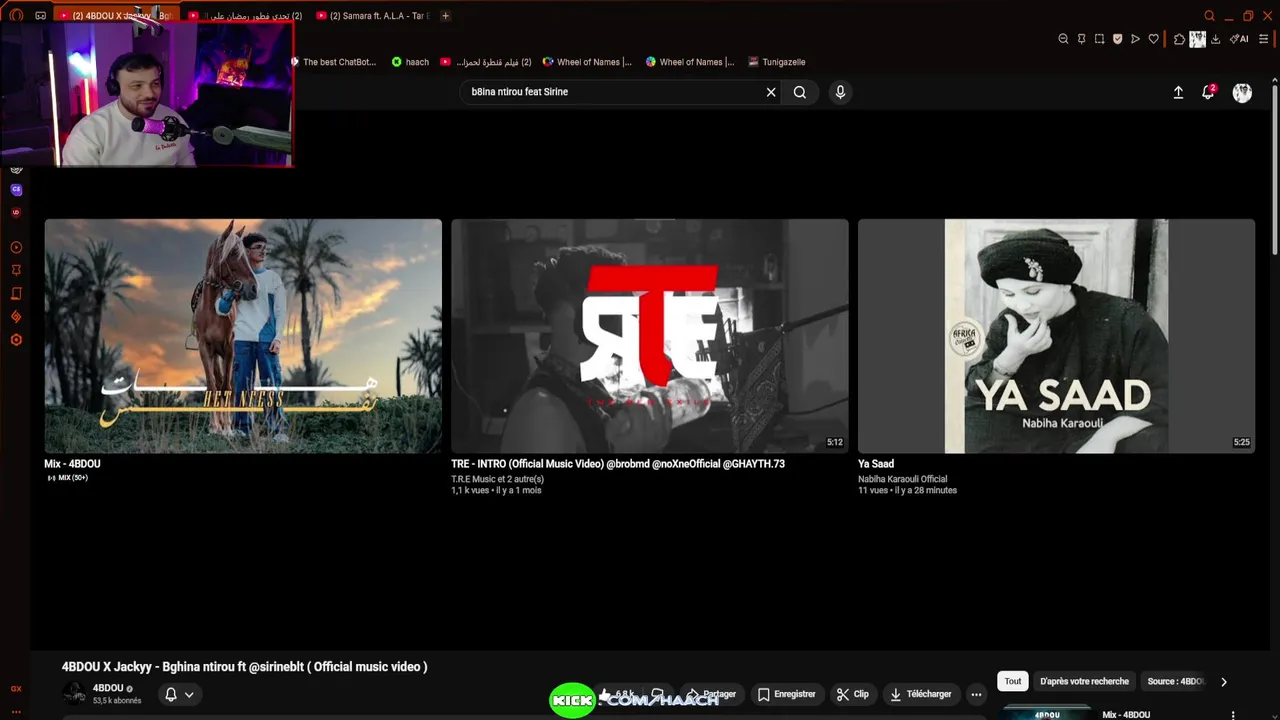Select the 'D'après votre recherche' chip
This screenshot has height=720, width=1280.
[x=1084, y=682]
